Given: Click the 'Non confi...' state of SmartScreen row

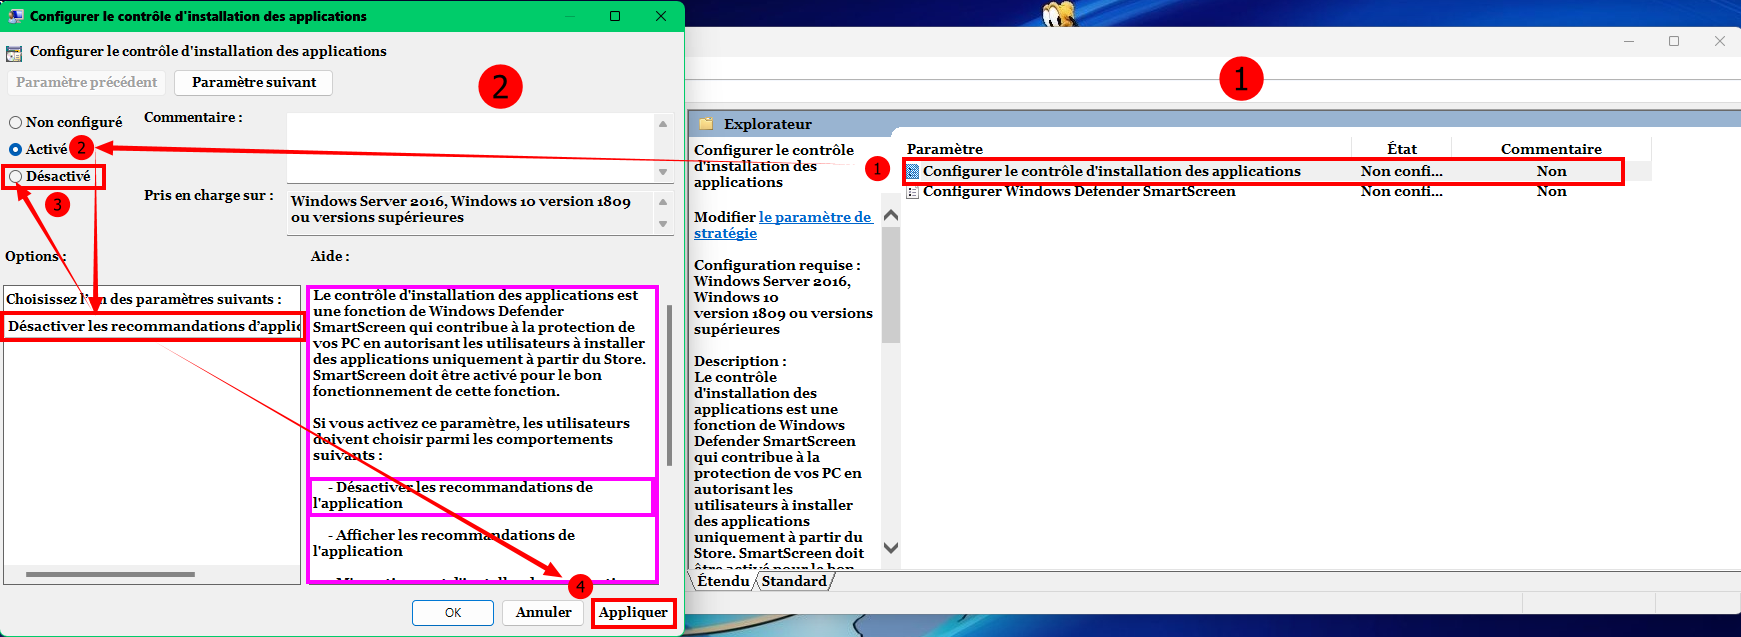Looking at the screenshot, I should pyautogui.click(x=1401, y=191).
